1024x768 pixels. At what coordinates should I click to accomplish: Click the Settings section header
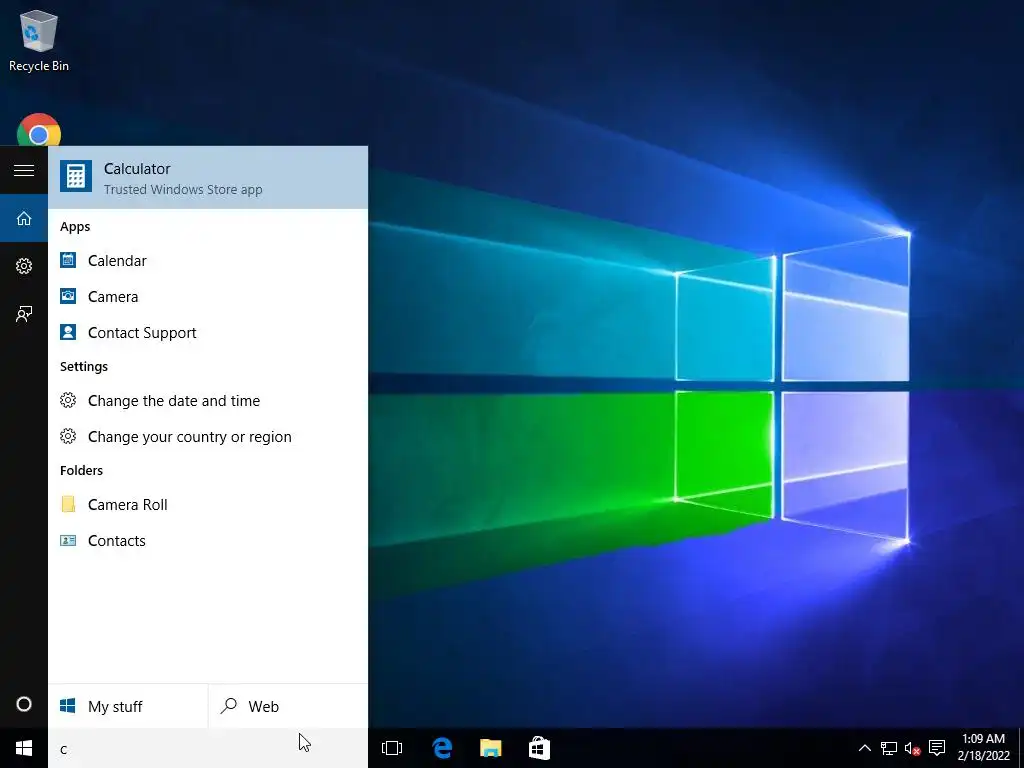(x=84, y=366)
